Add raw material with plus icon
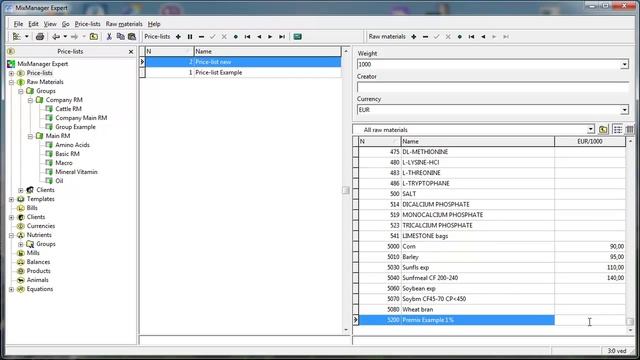The image size is (640, 360). (x=413, y=37)
